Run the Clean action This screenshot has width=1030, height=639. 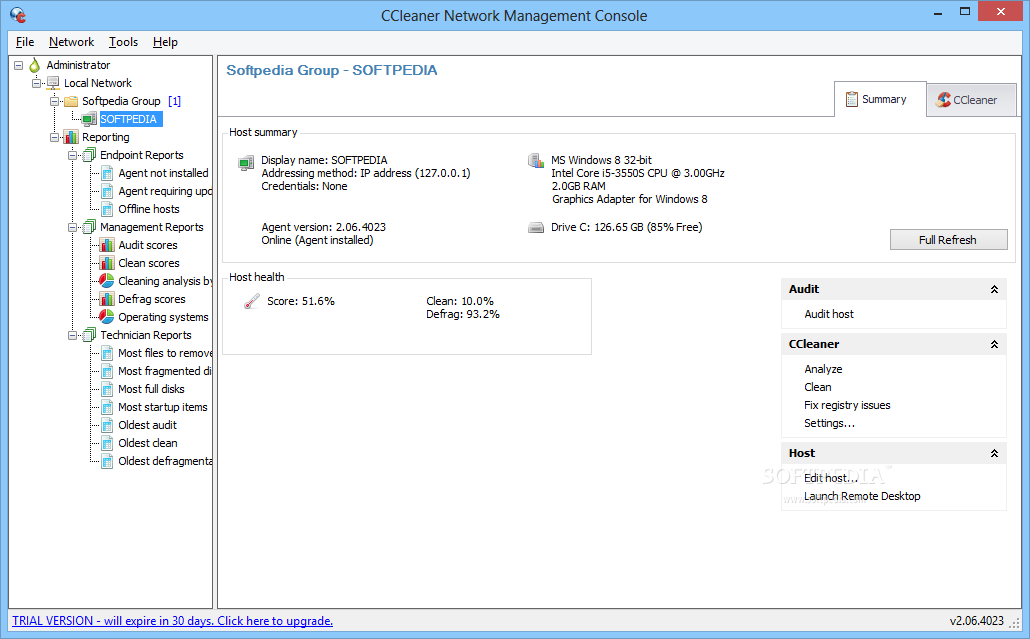[818, 387]
